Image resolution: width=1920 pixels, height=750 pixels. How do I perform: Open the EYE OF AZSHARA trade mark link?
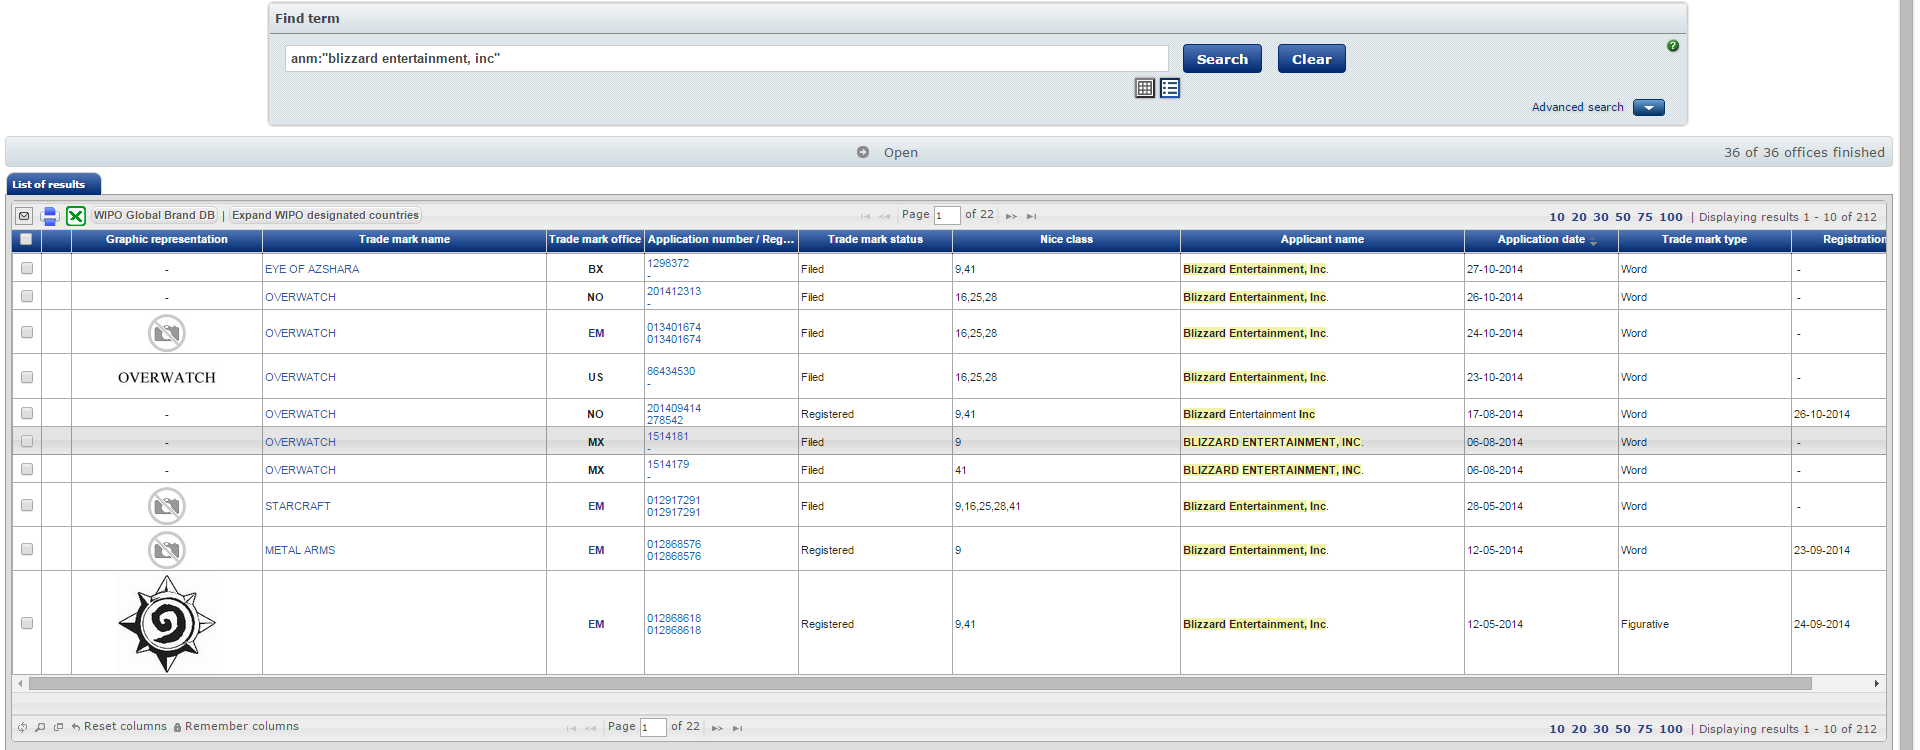(312, 269)
